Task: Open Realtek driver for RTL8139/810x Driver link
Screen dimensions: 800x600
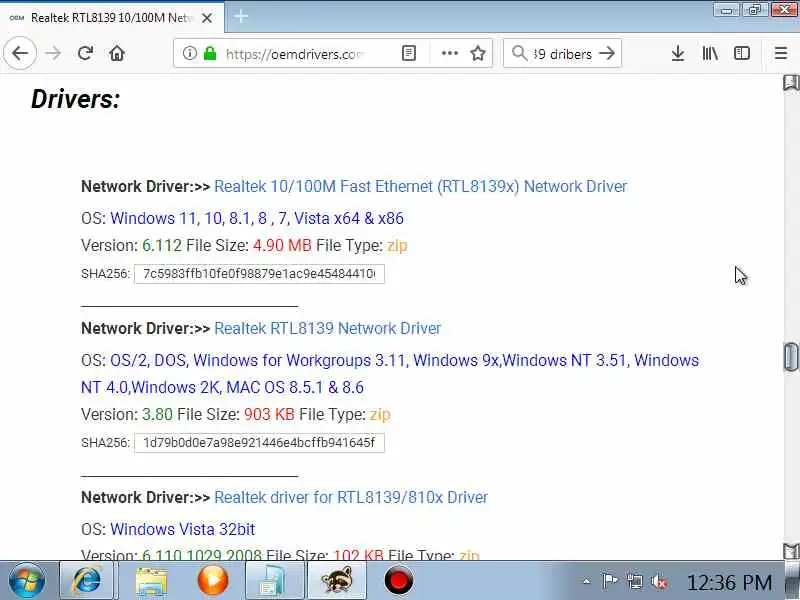Action: [x=351, y=497]
